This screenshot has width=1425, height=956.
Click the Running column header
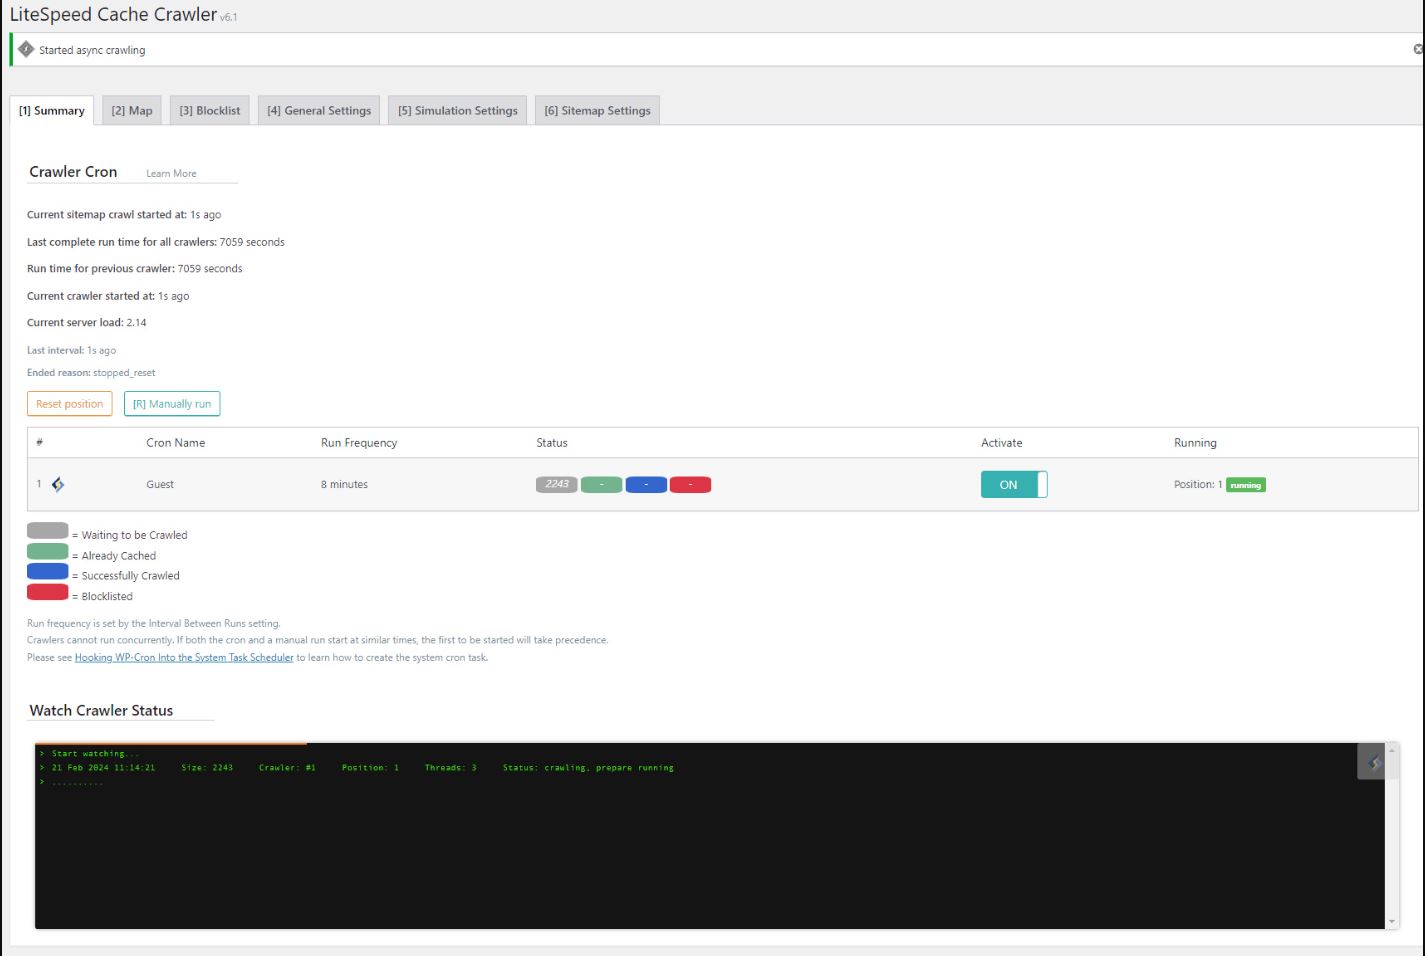click(1195, 443)
